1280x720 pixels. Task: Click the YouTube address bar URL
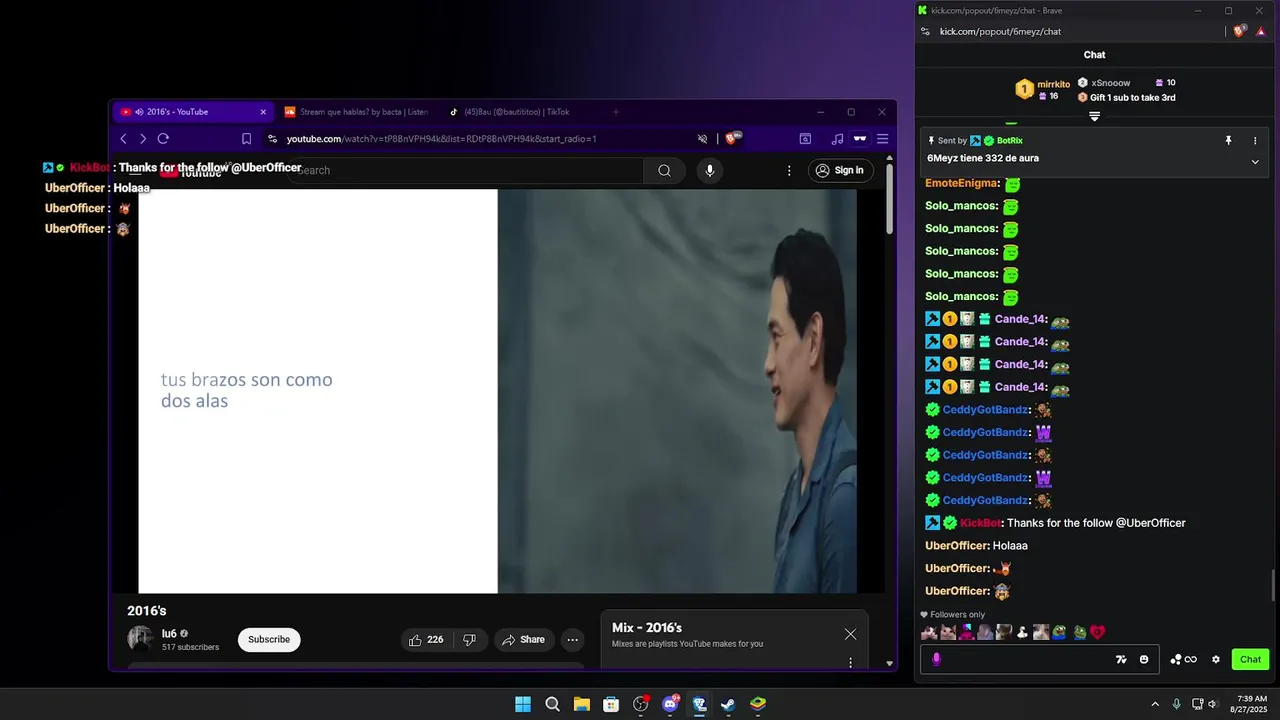pyautogui.click(x=441, y=139)
